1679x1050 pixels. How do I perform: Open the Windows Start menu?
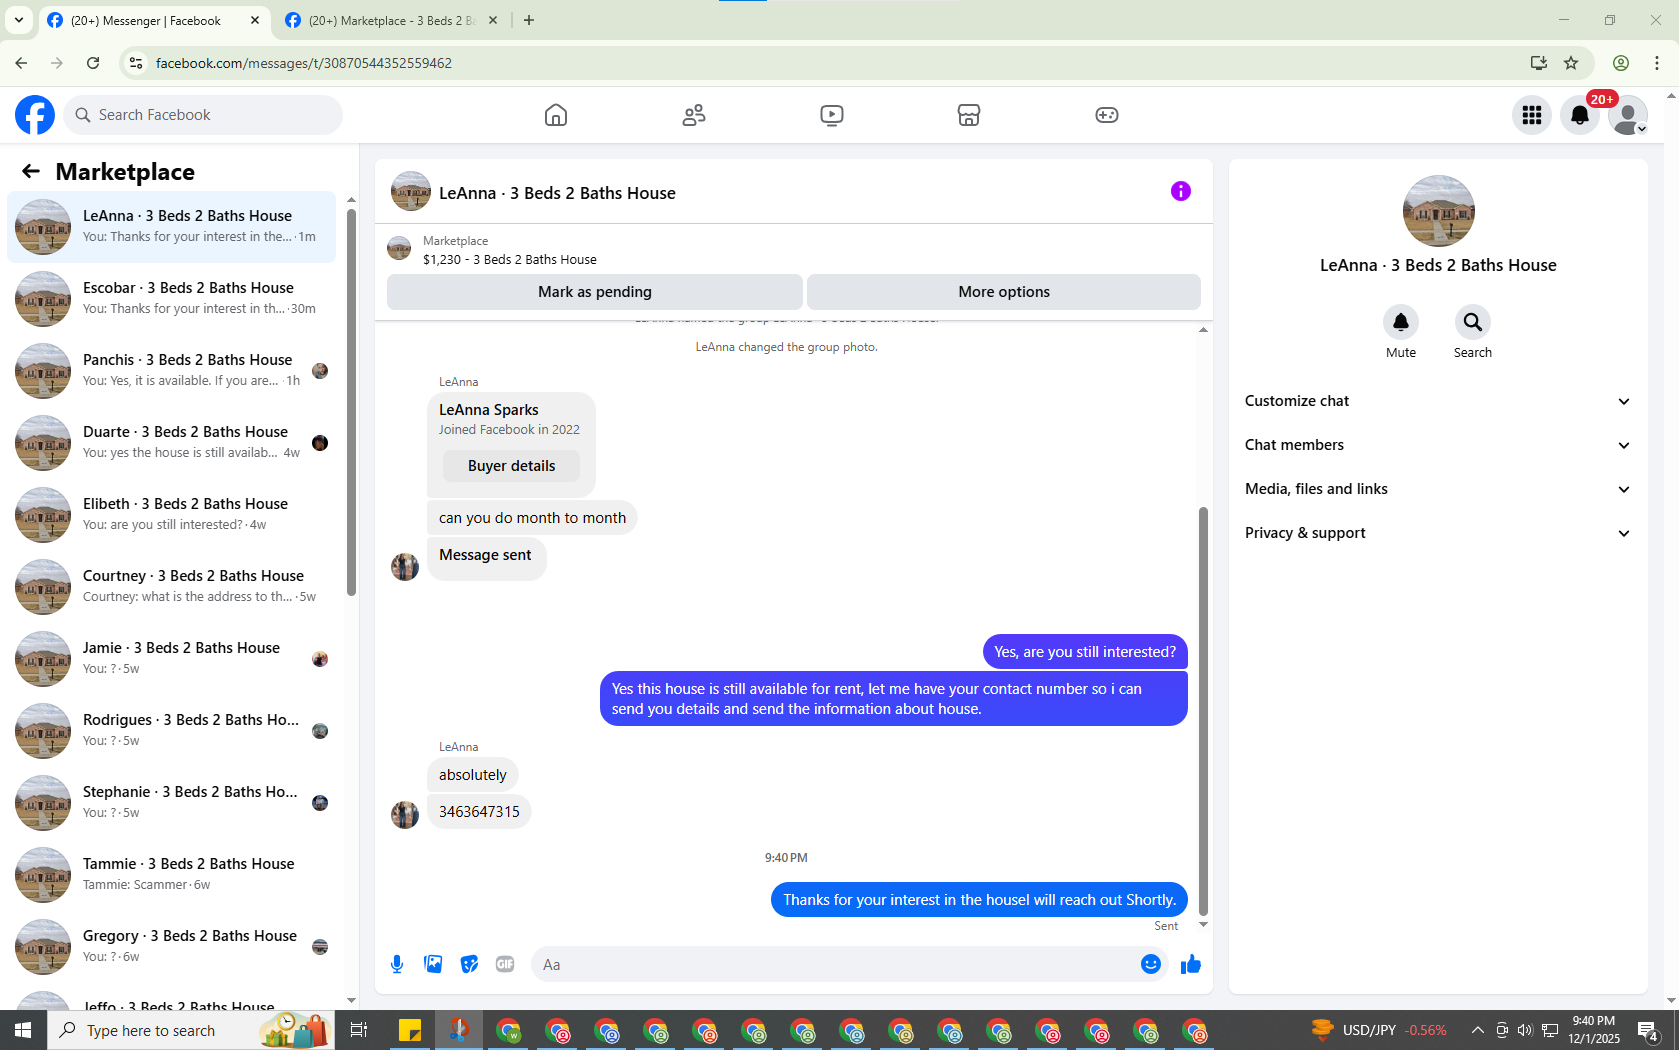tap(23, 1030)
